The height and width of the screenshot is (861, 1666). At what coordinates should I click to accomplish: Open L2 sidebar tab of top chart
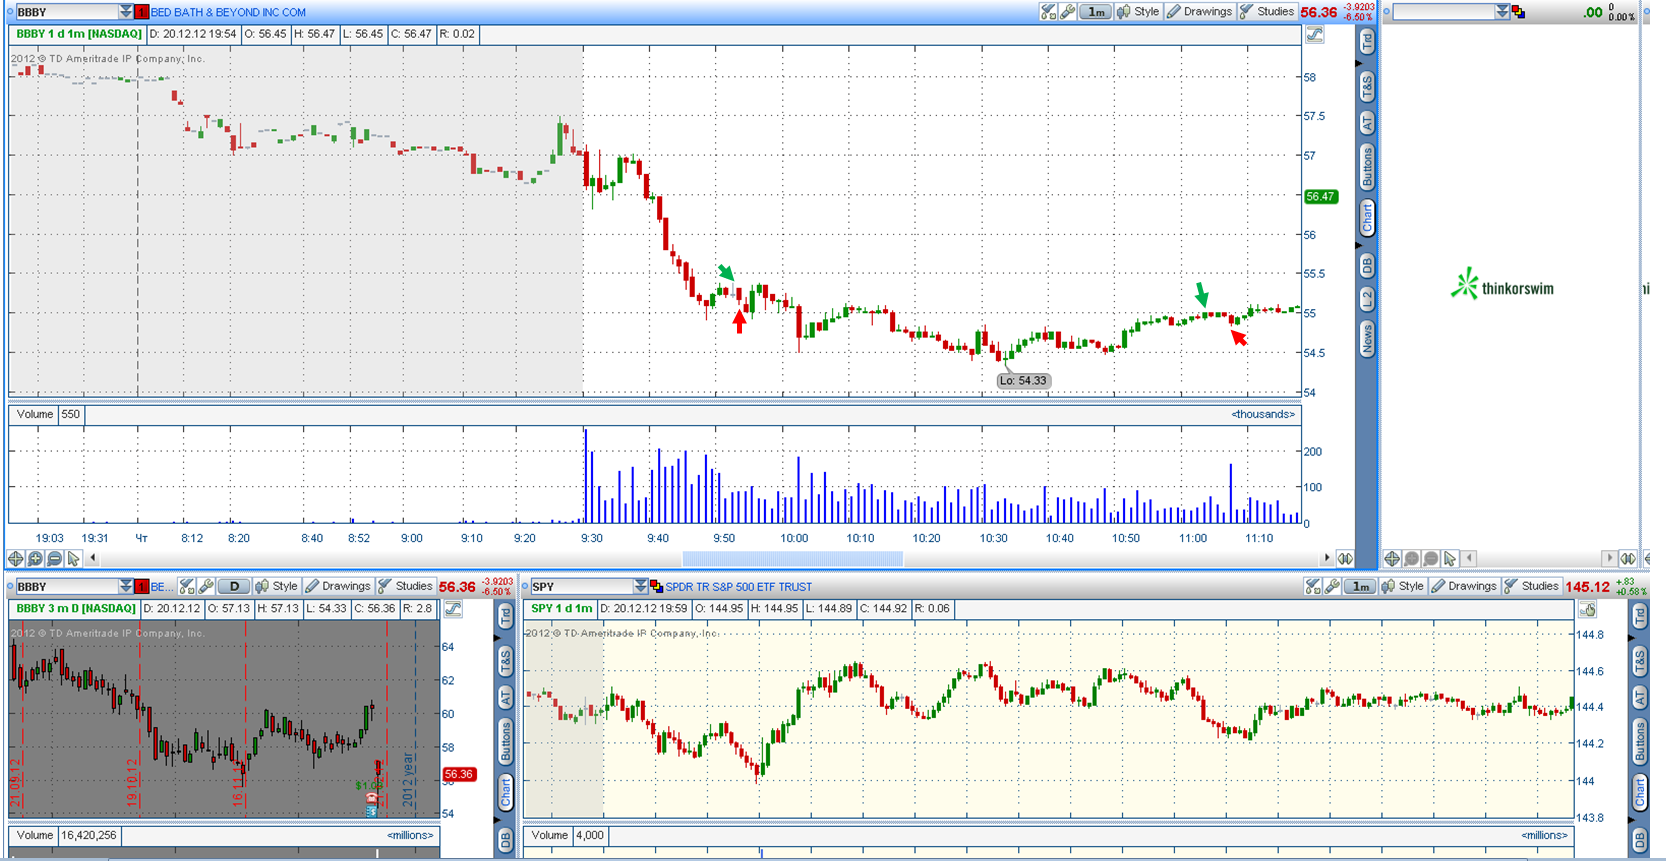click(1367, 299)
